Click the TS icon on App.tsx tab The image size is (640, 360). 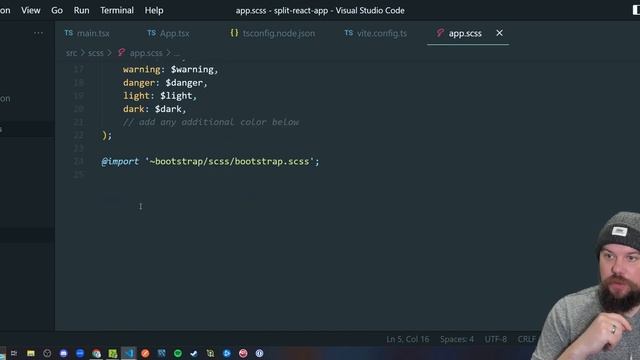click(x=151, y=33)
